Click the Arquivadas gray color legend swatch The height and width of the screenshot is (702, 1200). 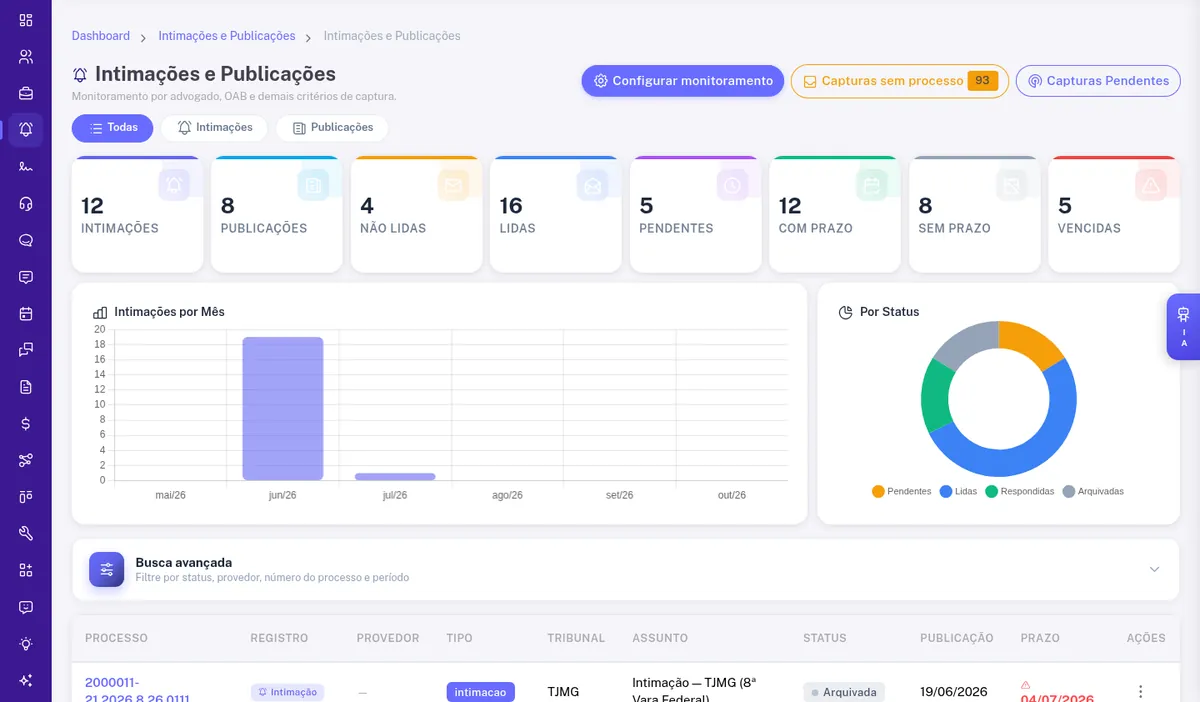[1069, 491]
